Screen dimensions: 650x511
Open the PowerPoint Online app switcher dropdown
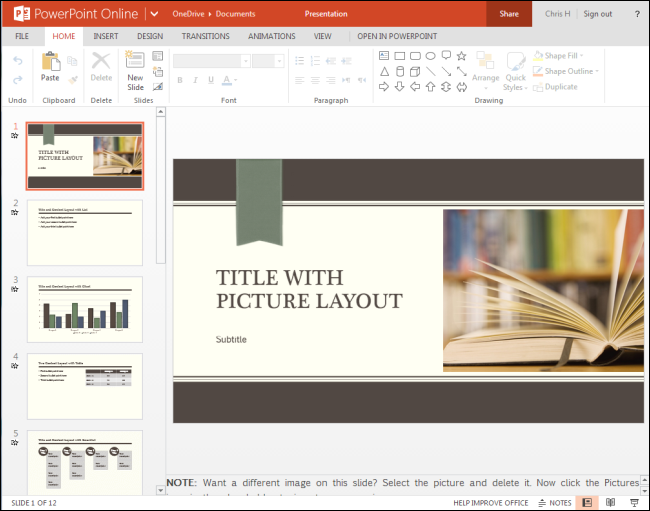click(x=153, y=14)
